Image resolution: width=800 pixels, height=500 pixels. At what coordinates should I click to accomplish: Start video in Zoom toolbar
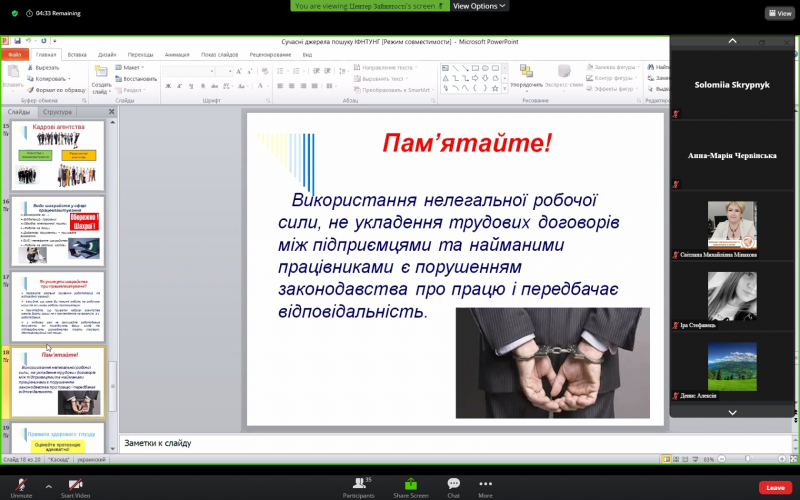(75, 488)
